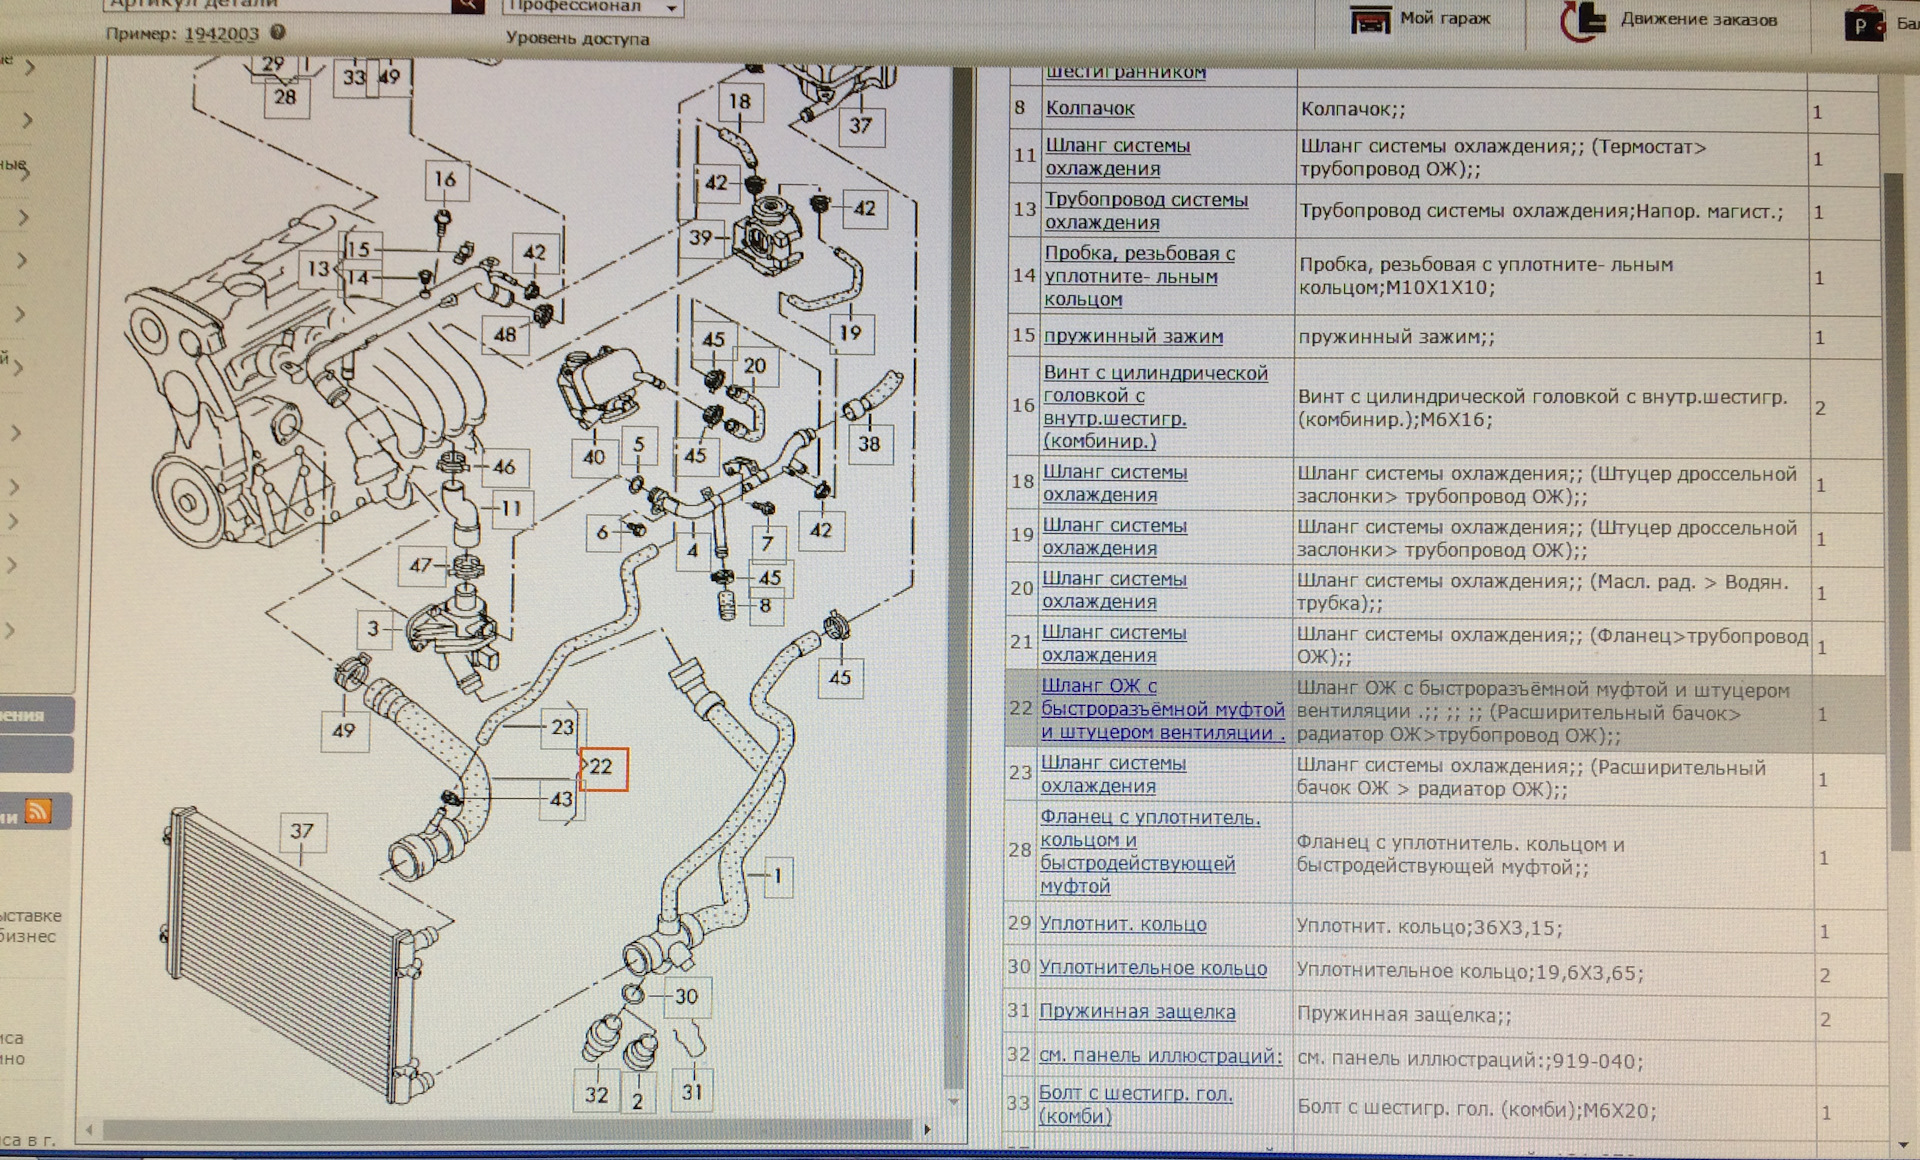1920x1160 pixels.
Task: Open highlighted Шланг ОЖ с быстроразъёмной муфтой link
Action: (1163, 709)
